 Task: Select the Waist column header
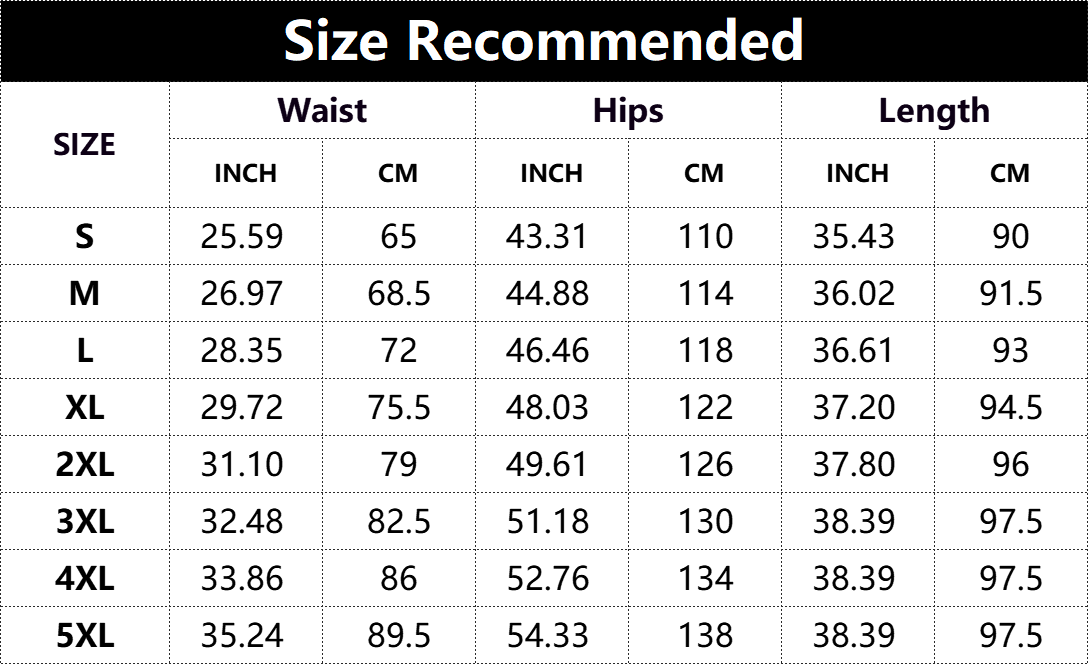point(322,110)
